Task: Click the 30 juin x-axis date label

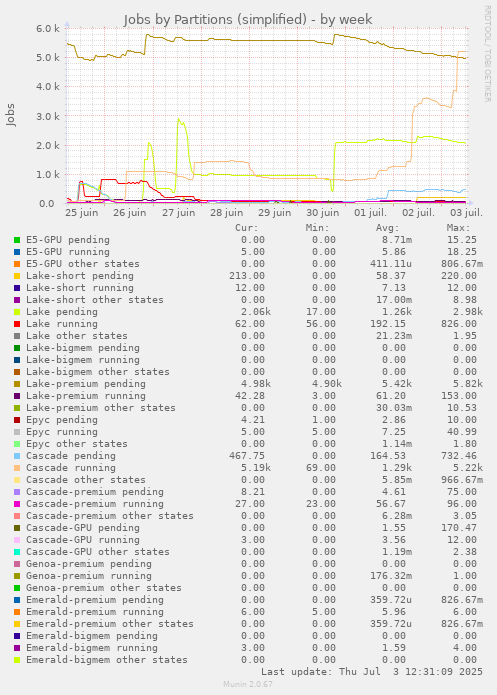Action: (x=323, y=213)
